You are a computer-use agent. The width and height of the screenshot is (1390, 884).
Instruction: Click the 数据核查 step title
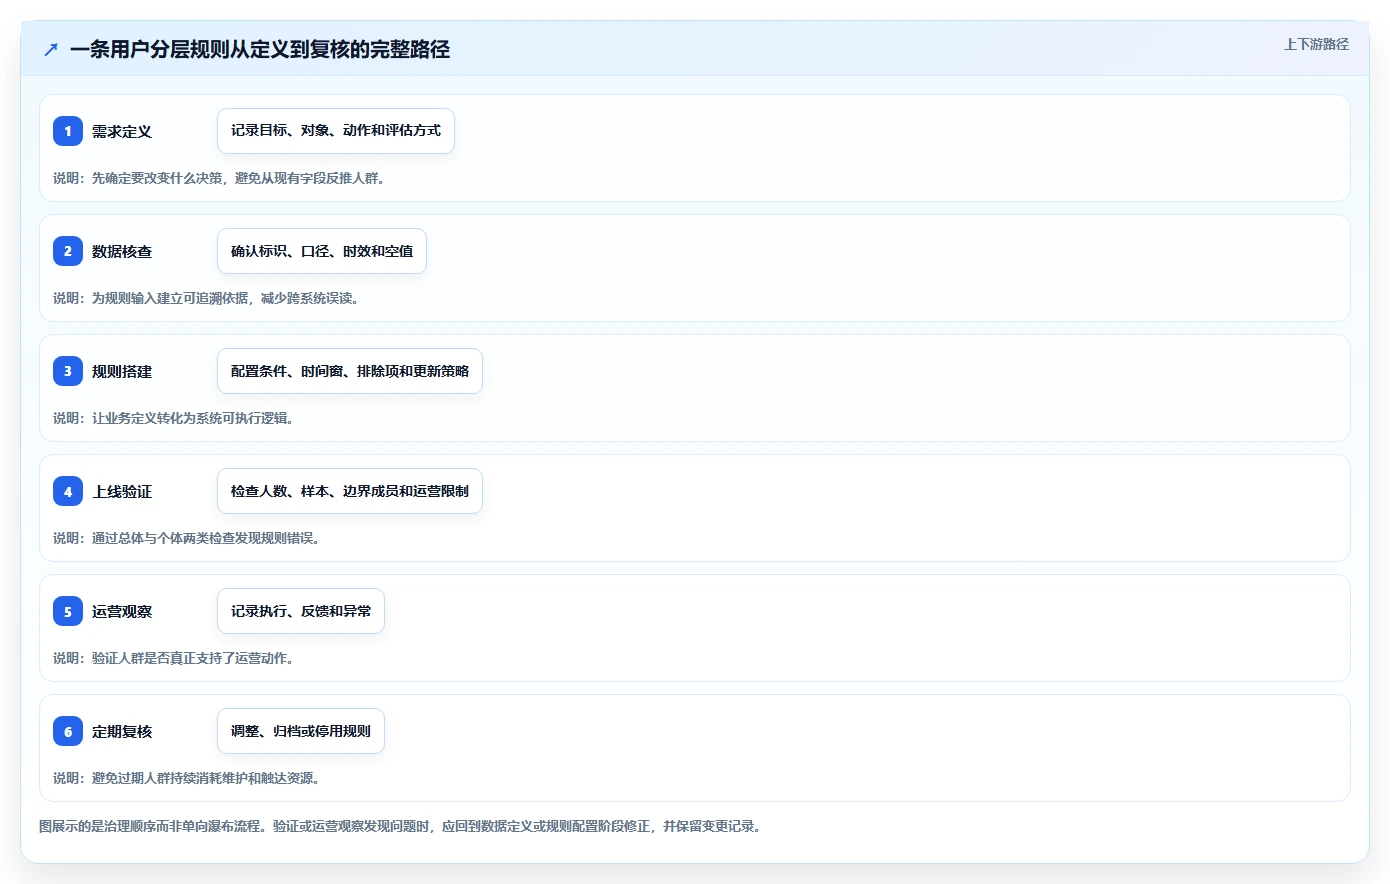[122, 251]
